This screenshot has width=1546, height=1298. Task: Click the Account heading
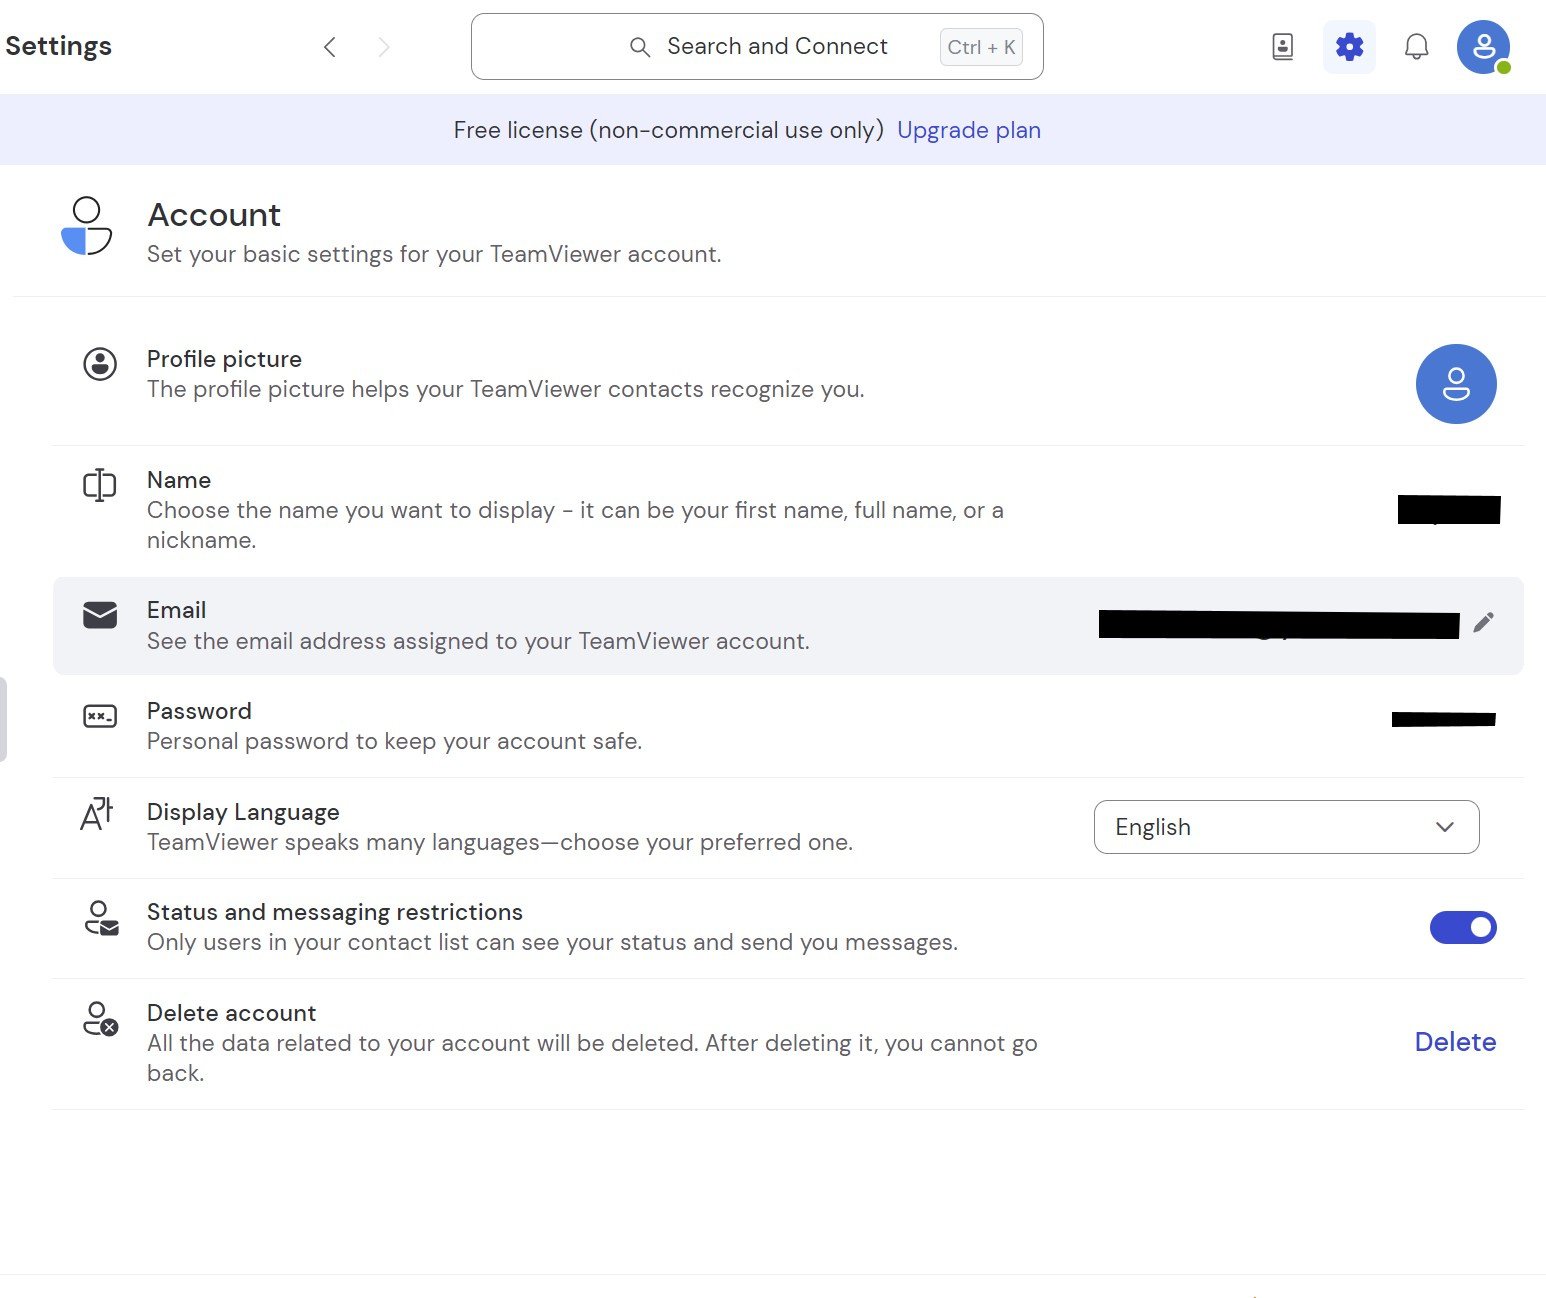coord(214,215)
